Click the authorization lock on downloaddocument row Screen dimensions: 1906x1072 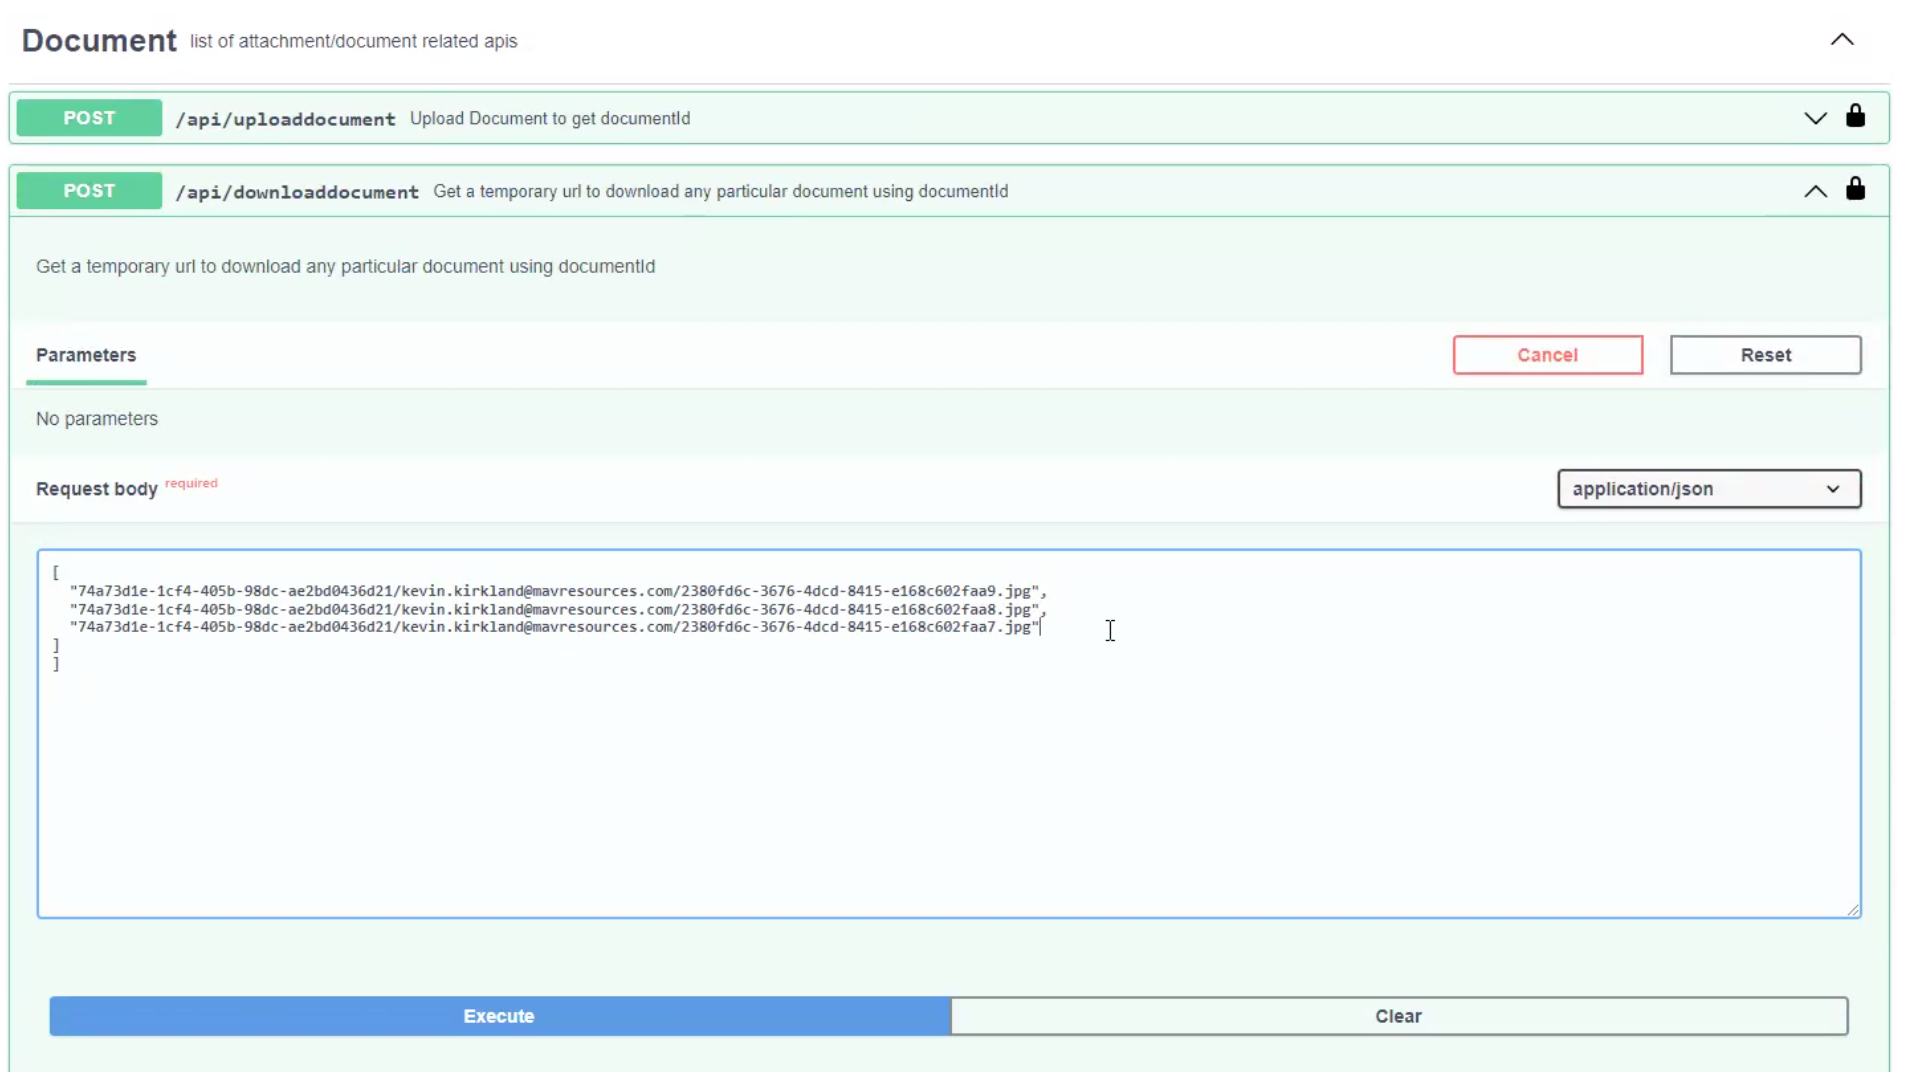1855,190
